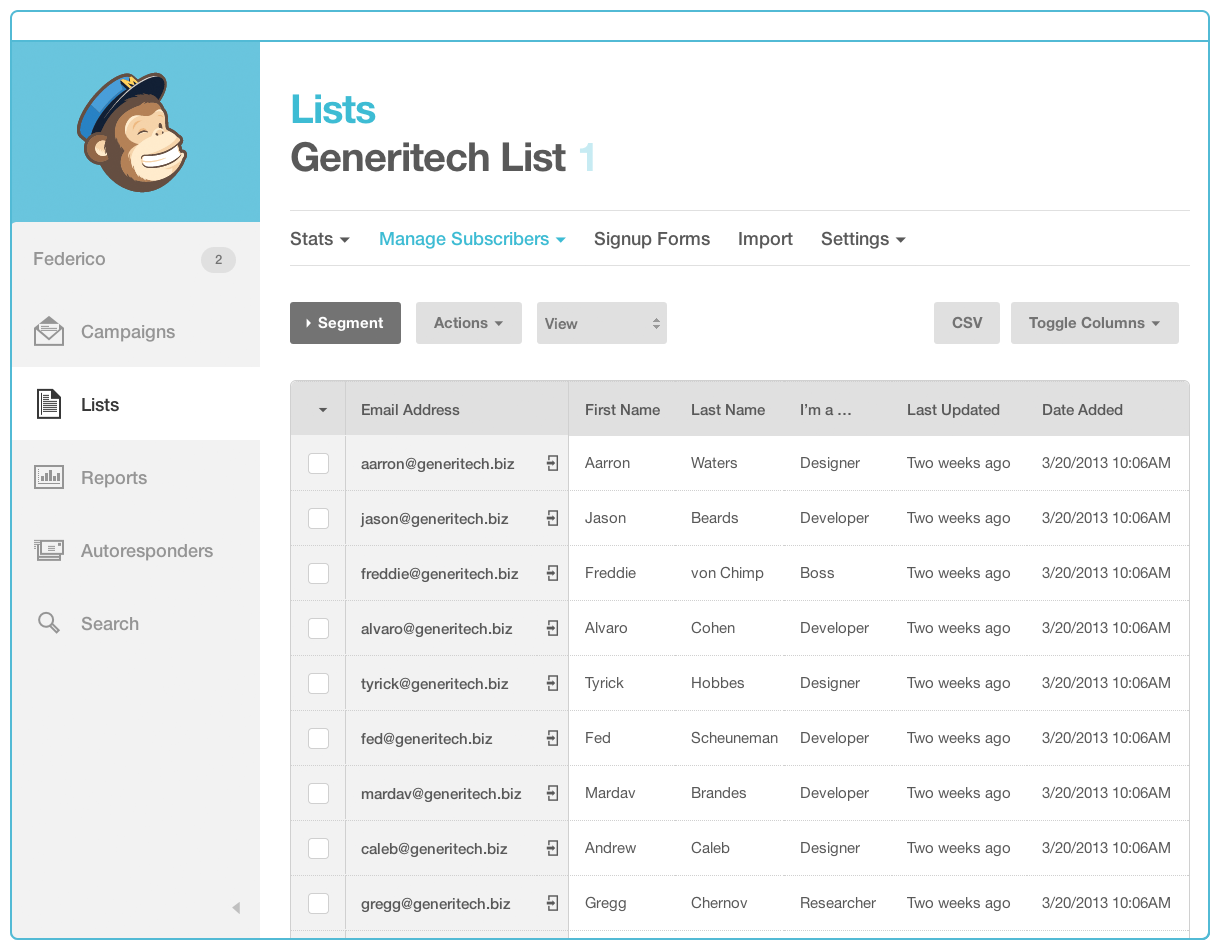Viewport: 1220px width, 950px height.
Task: Click the "von Chimp" last name cell
Action: pos(727,573)
